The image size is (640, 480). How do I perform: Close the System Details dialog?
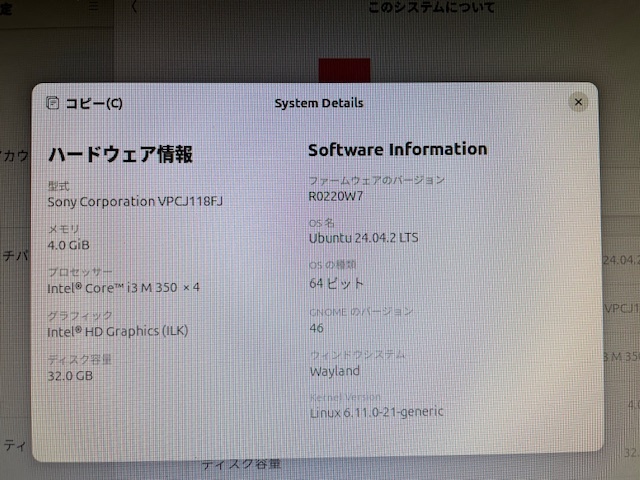[578, 102]
